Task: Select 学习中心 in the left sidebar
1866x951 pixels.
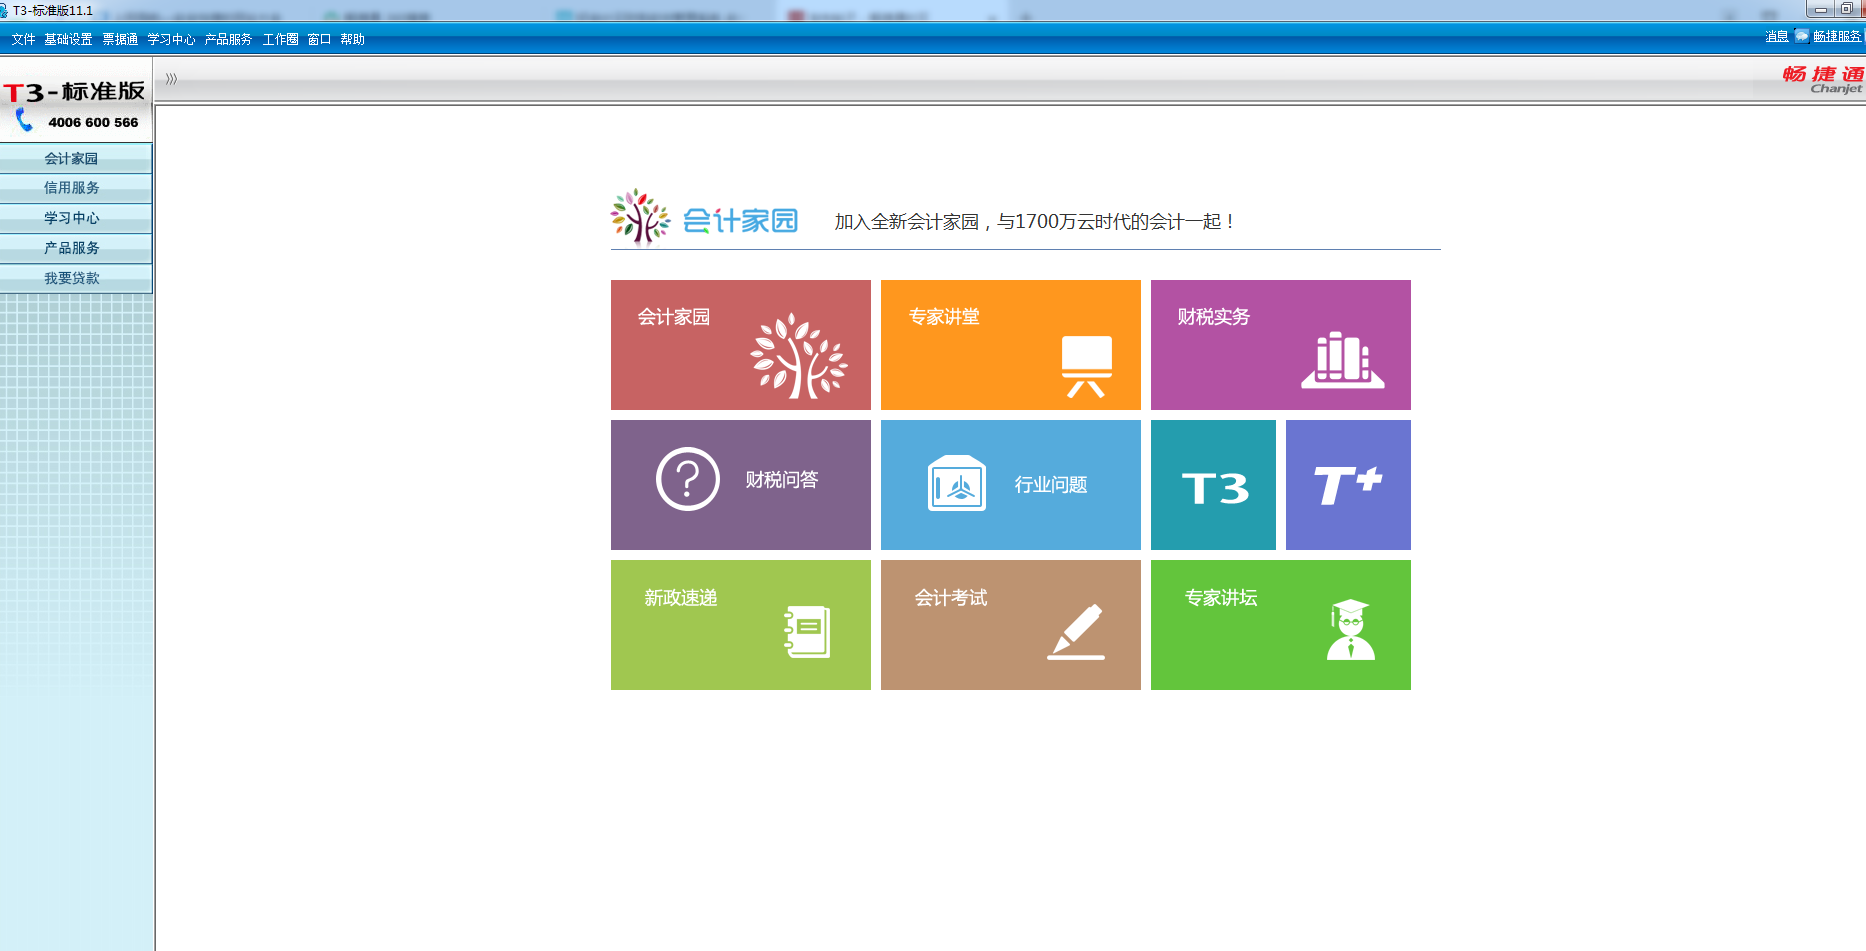Action: (x=76, y=218)
